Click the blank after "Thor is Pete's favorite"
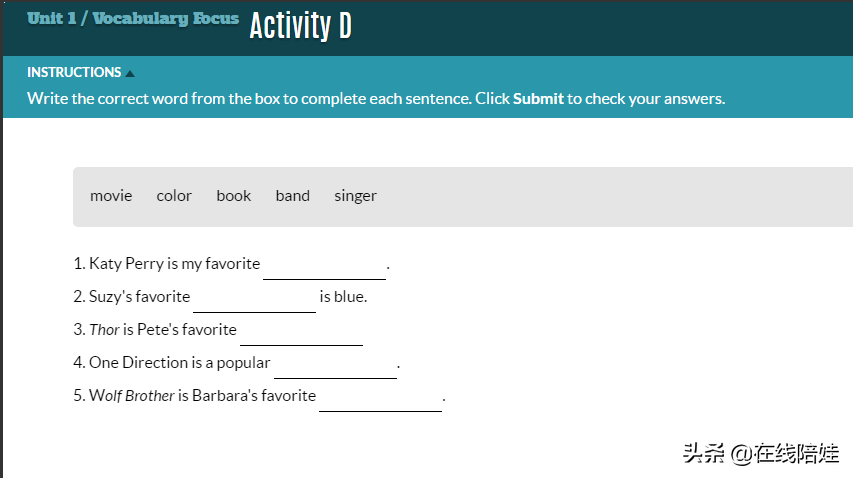The width and height of the screenshot is (853, 478). click(x=301, y=331)
